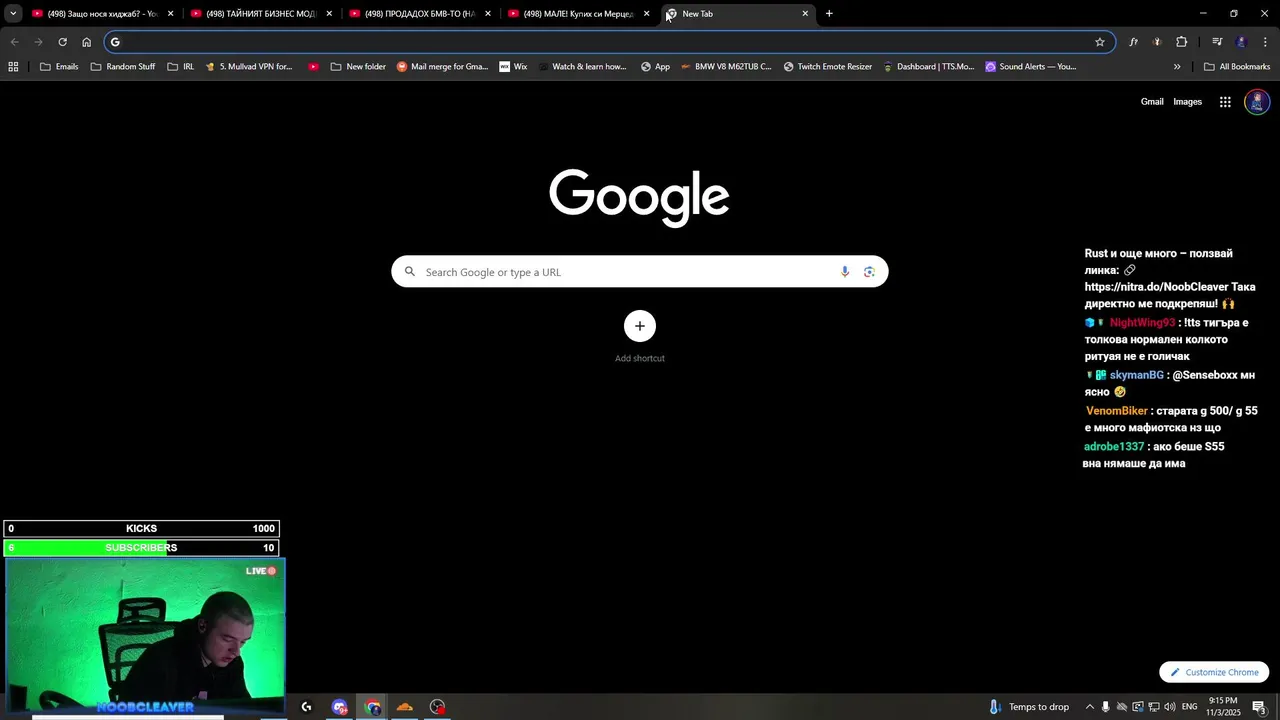
Task: Click the NightWing93 username in chat
Action: tap(1142, 323)
